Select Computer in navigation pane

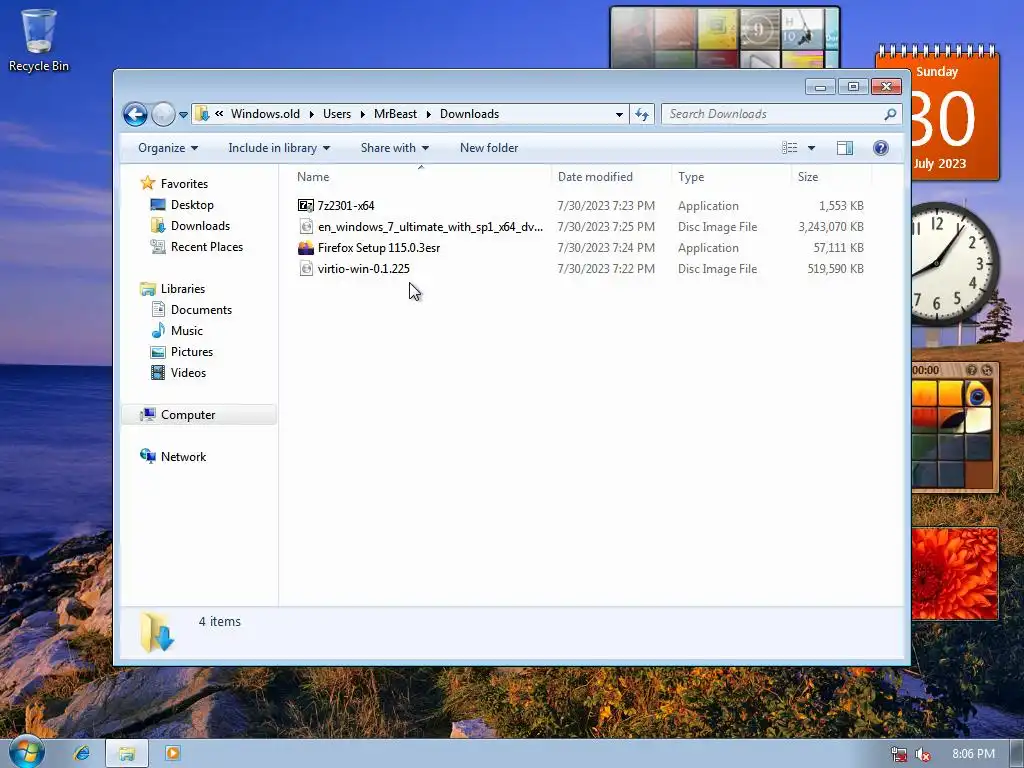[199, 415]
